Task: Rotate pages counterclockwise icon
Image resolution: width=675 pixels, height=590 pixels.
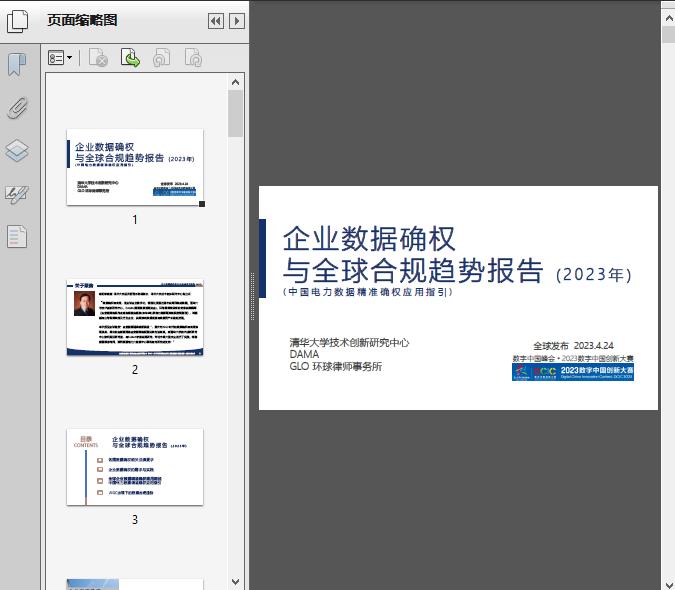Action: click(162, 58)
